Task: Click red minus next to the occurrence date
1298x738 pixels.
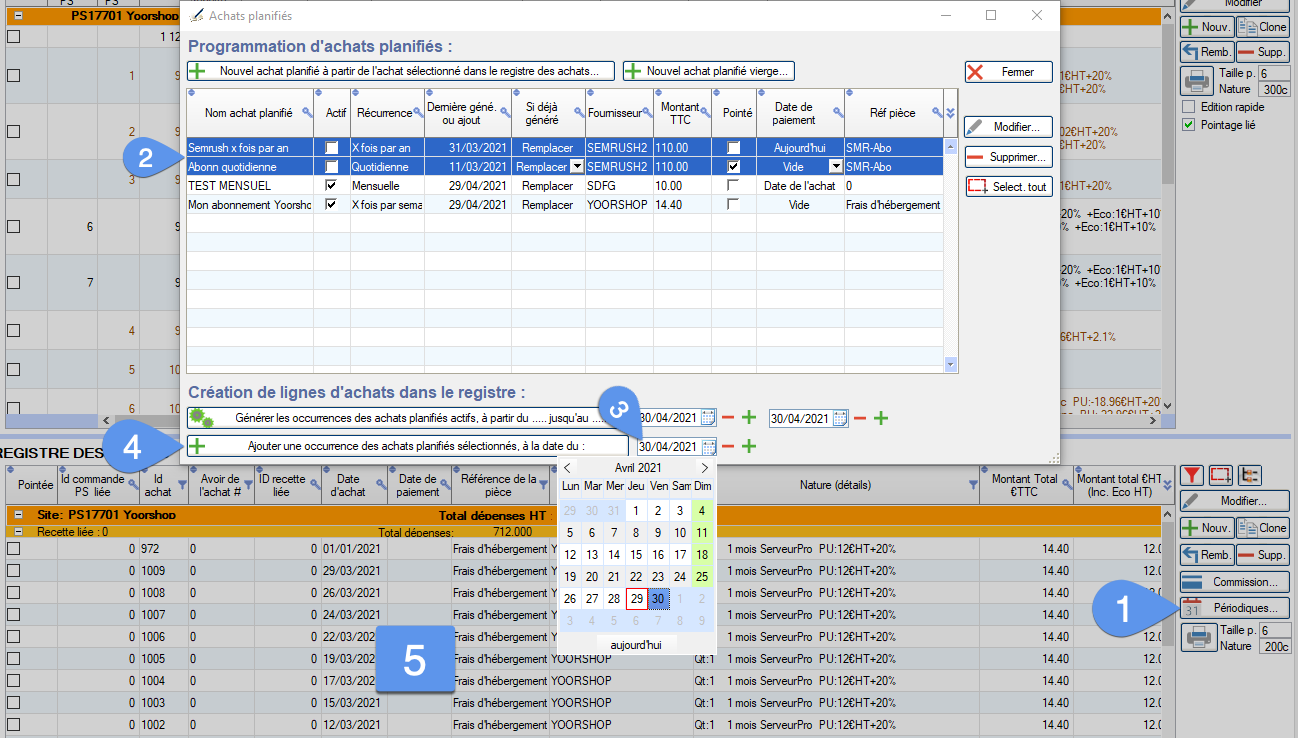Action: [x=729, y=447]
